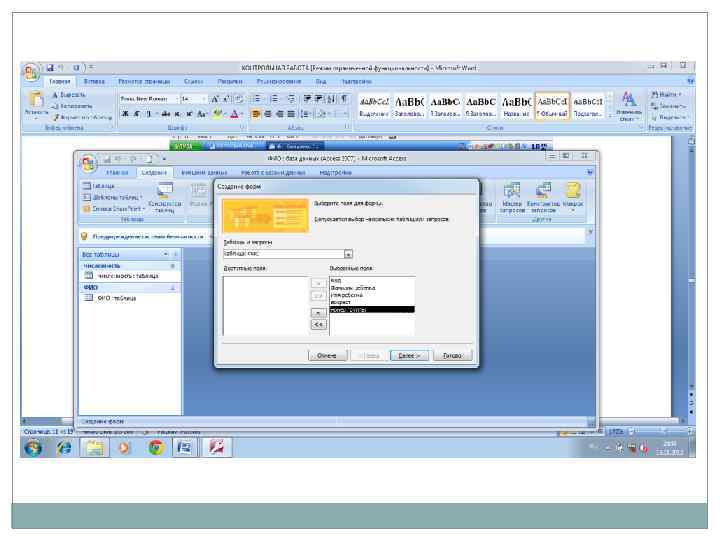
Task: Toggle show paragraph marks (¶) icon
Action: click(x=344, y=99)
